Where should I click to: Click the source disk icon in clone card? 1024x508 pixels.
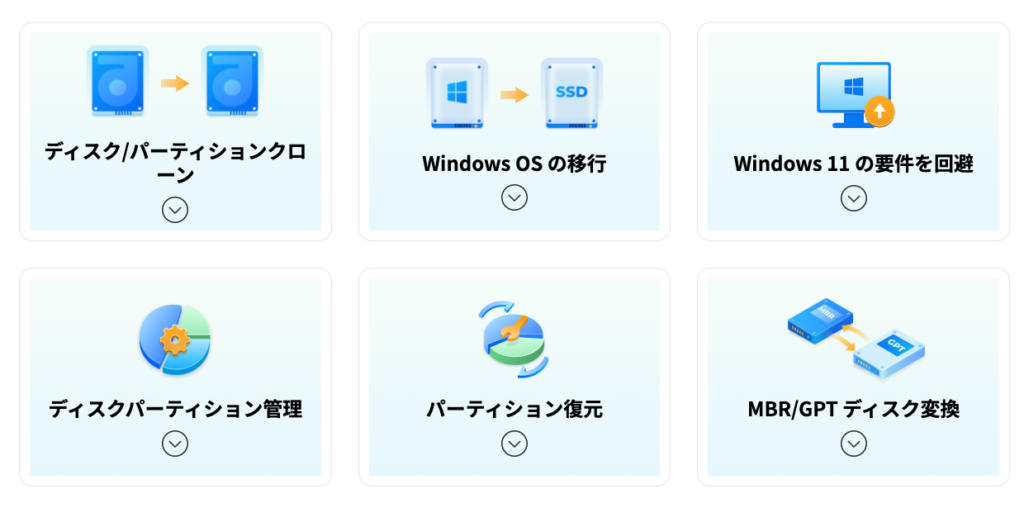coord(117,82)
